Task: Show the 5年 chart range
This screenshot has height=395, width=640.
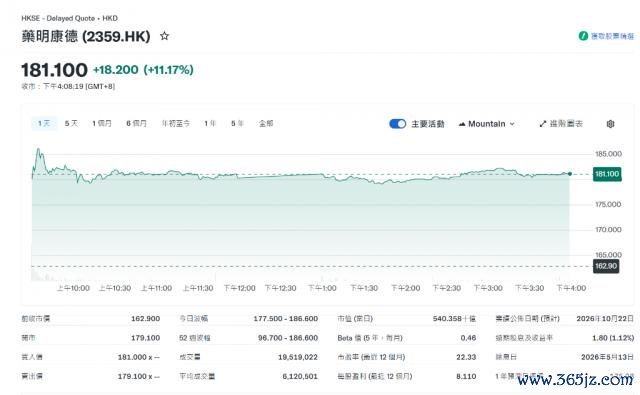Action: pos(237,123)
